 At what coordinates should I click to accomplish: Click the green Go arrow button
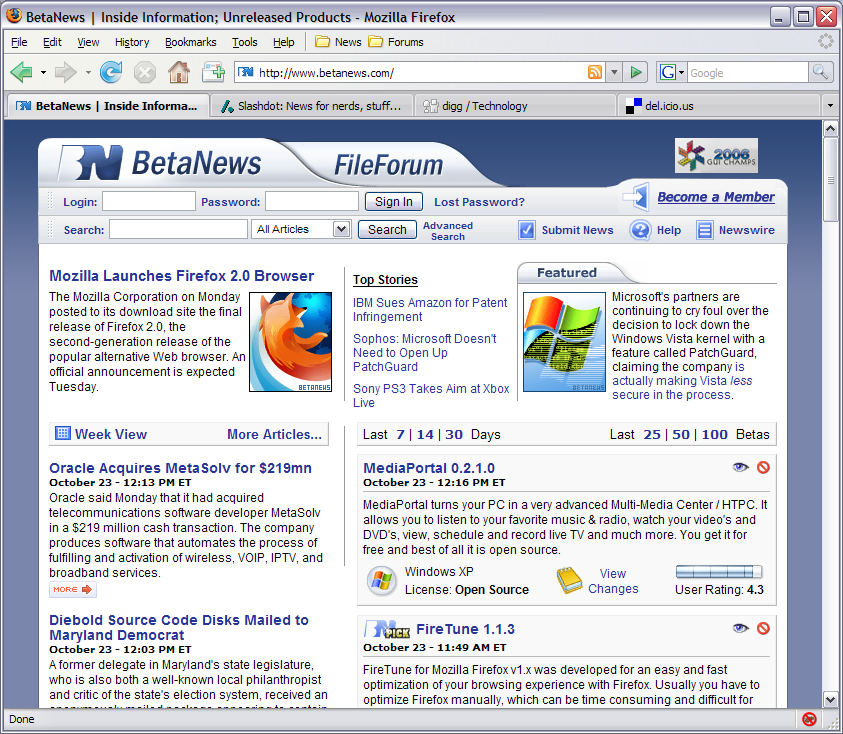tap(636, 72)
